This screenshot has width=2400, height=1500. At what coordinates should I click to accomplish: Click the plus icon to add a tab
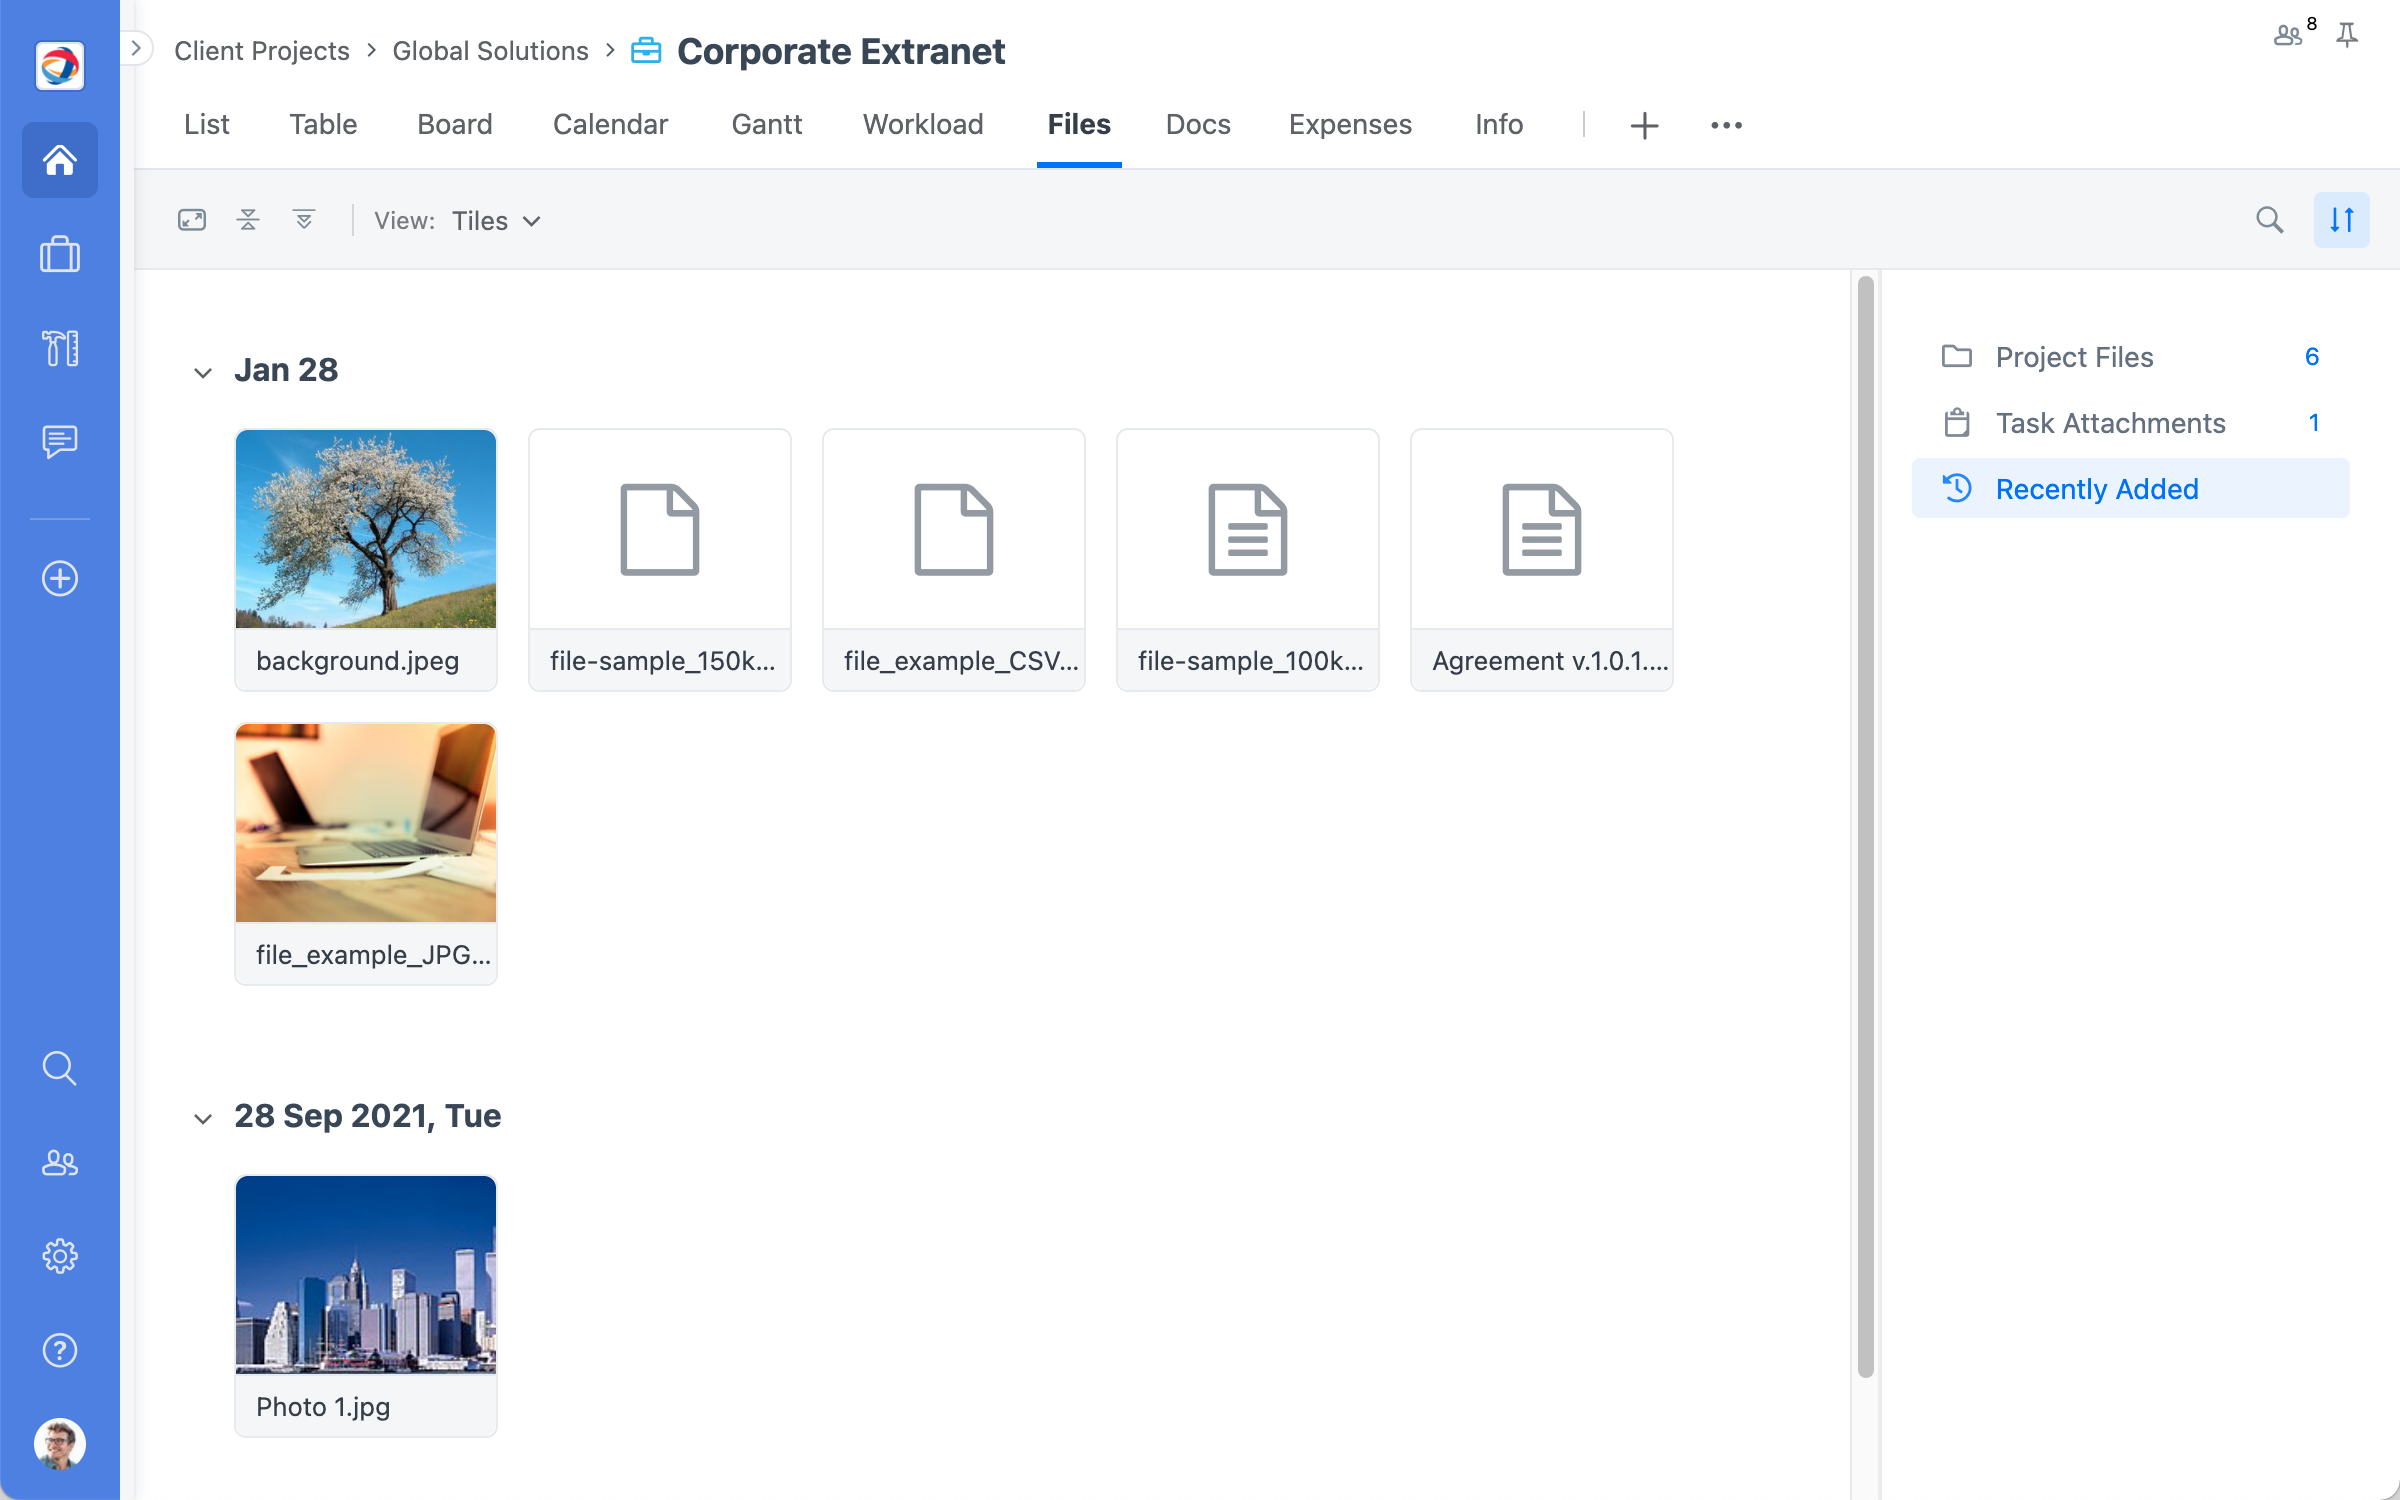(x=1645, y=125)
